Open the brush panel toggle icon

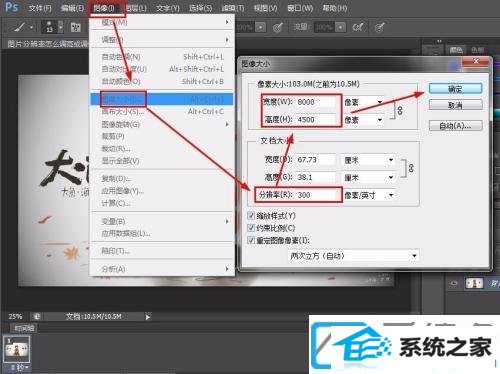[x=76, y=27]
